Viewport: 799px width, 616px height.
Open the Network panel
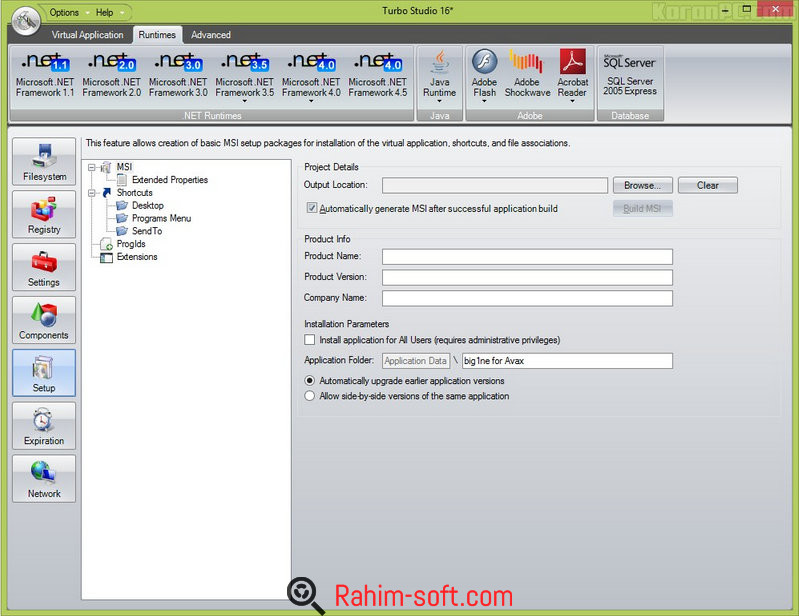44,478
